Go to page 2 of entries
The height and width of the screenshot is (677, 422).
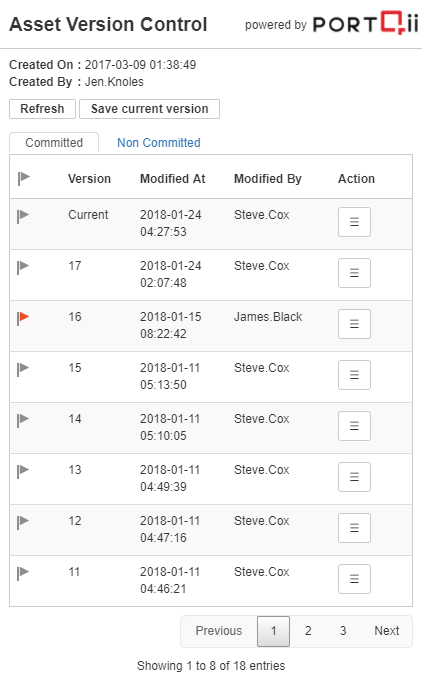pos(308,631)
